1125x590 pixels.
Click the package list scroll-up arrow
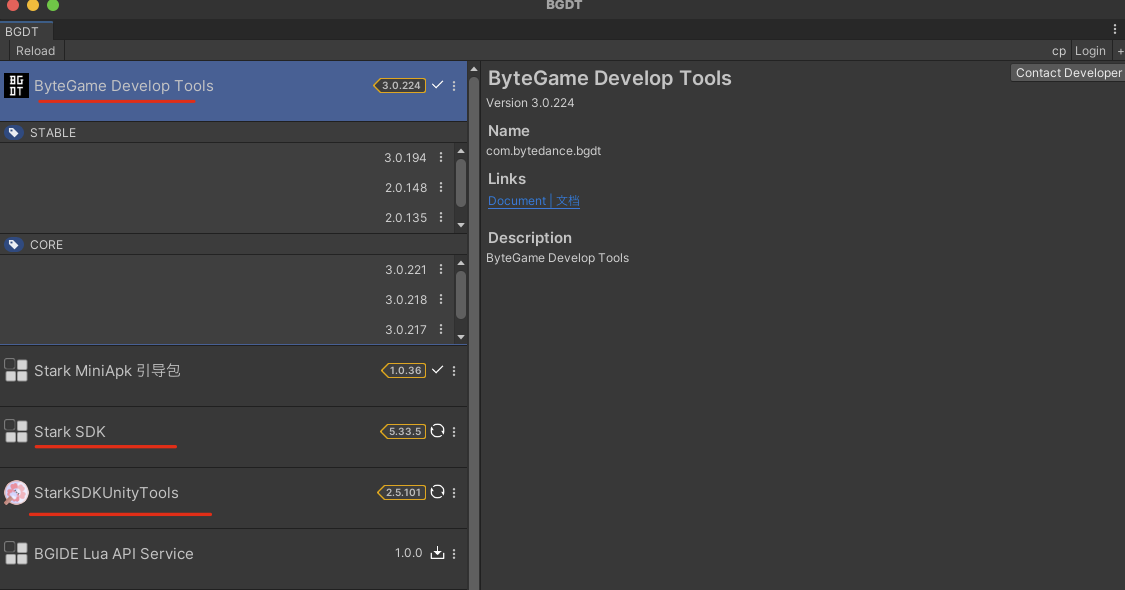[x=474, y=69]
